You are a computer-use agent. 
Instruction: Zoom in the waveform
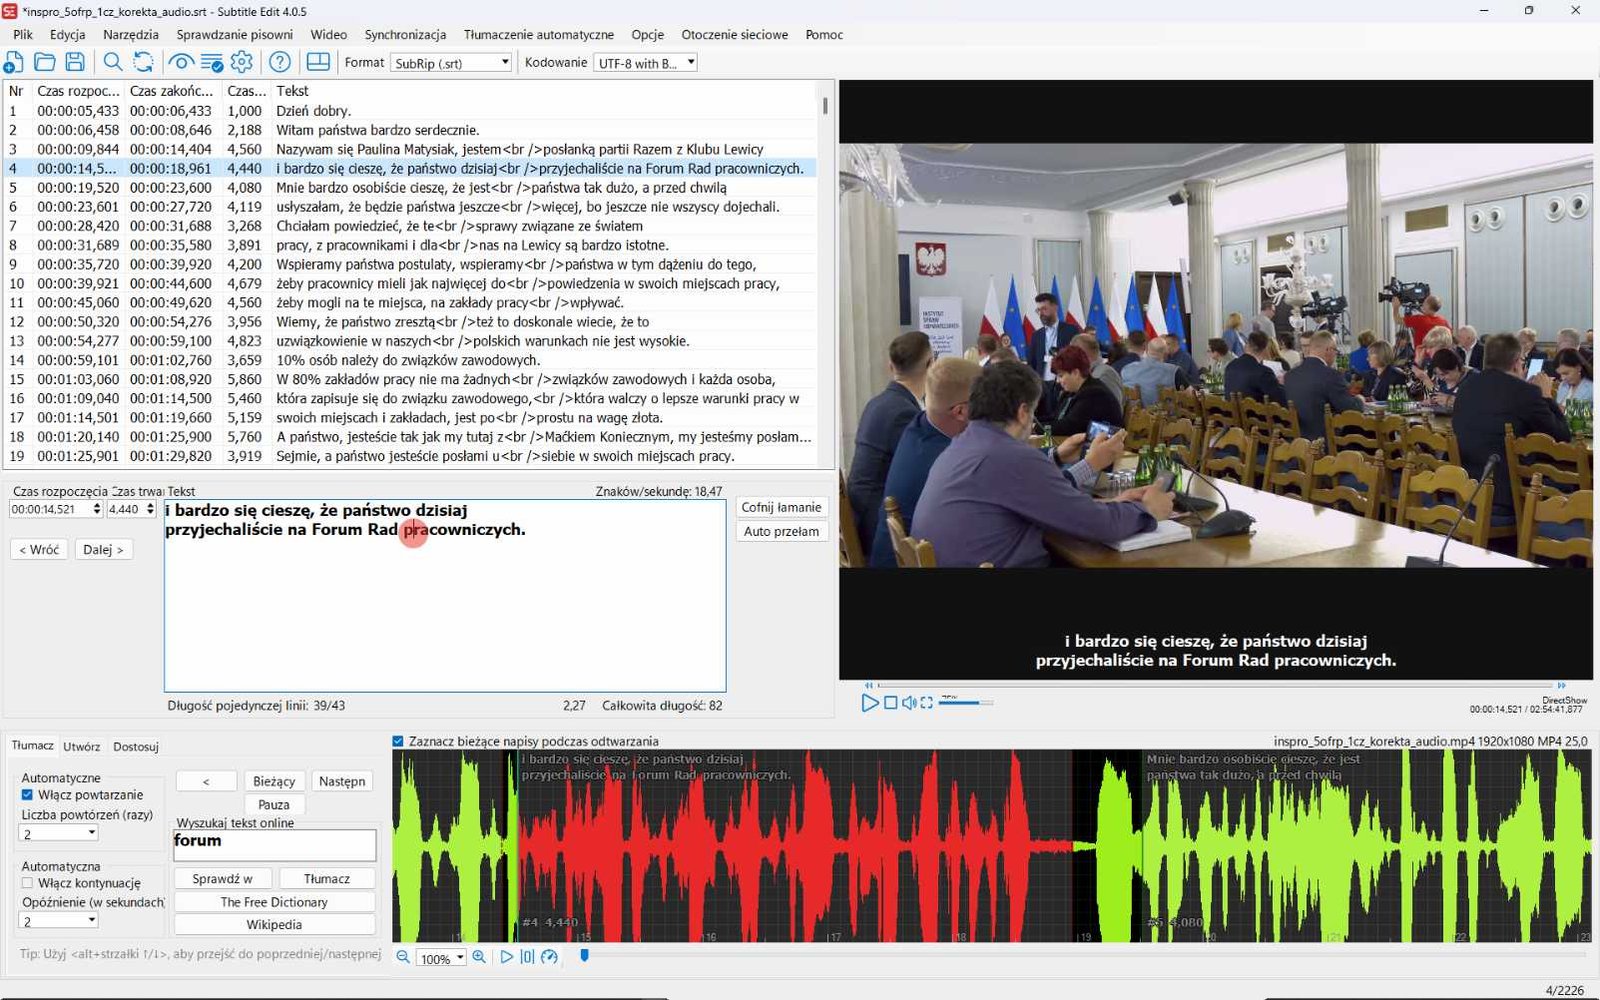[x=479, y=957]
